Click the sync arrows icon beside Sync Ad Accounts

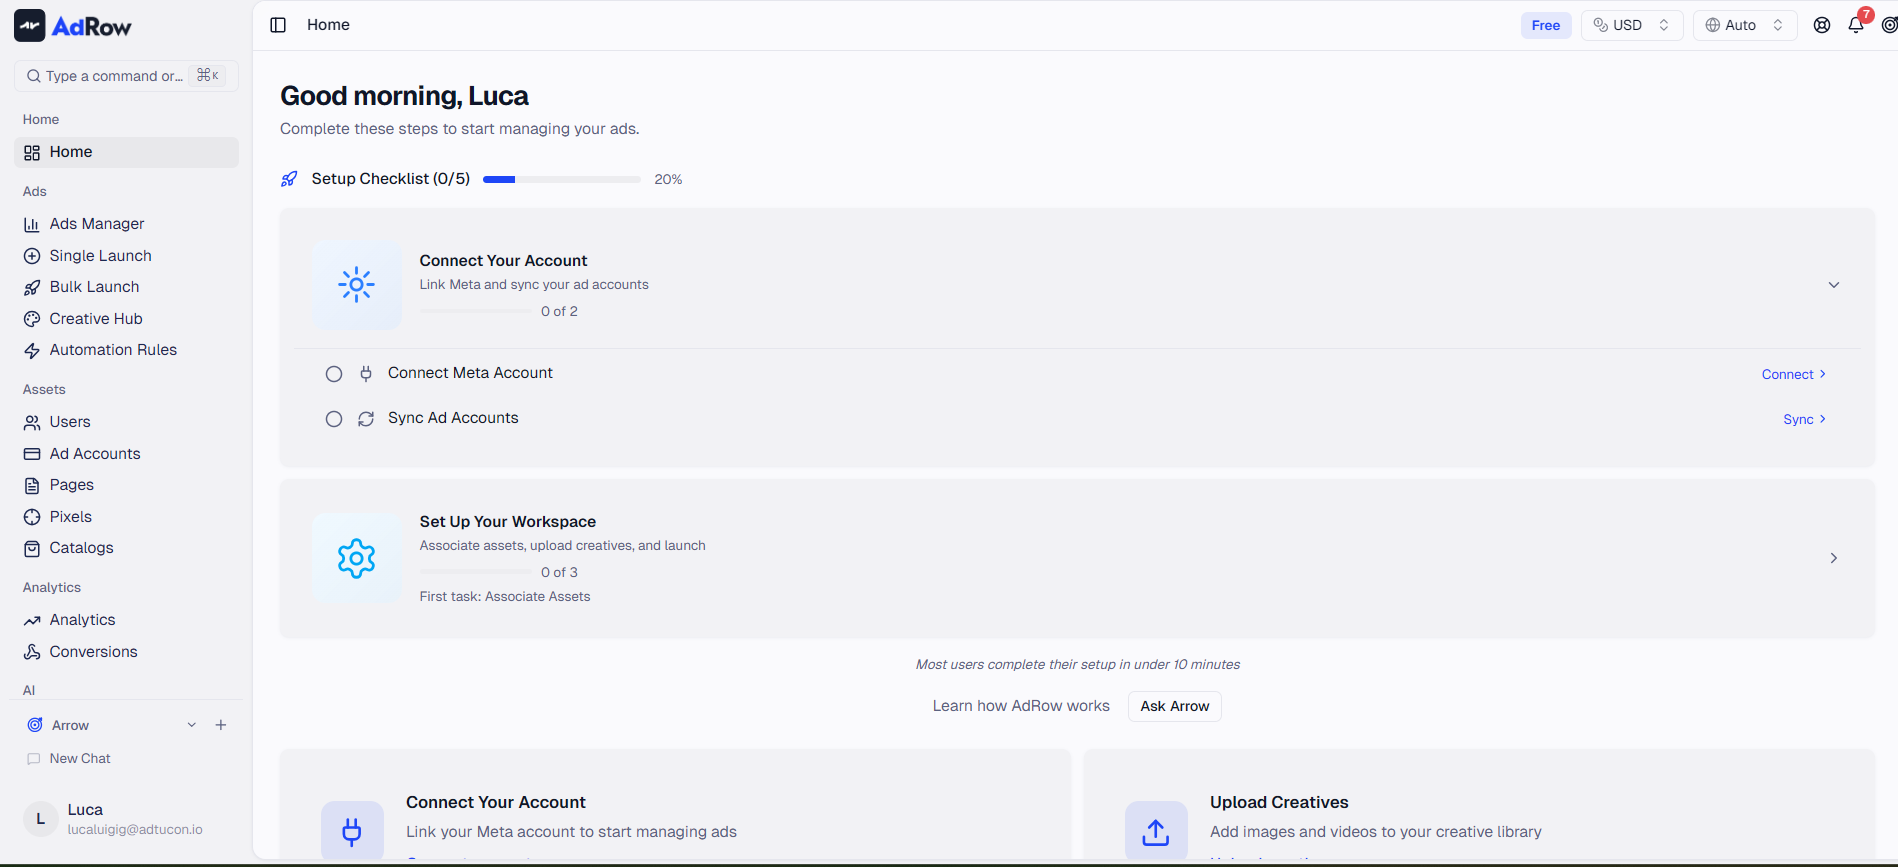pyautogui.click(x=366, y=419)
